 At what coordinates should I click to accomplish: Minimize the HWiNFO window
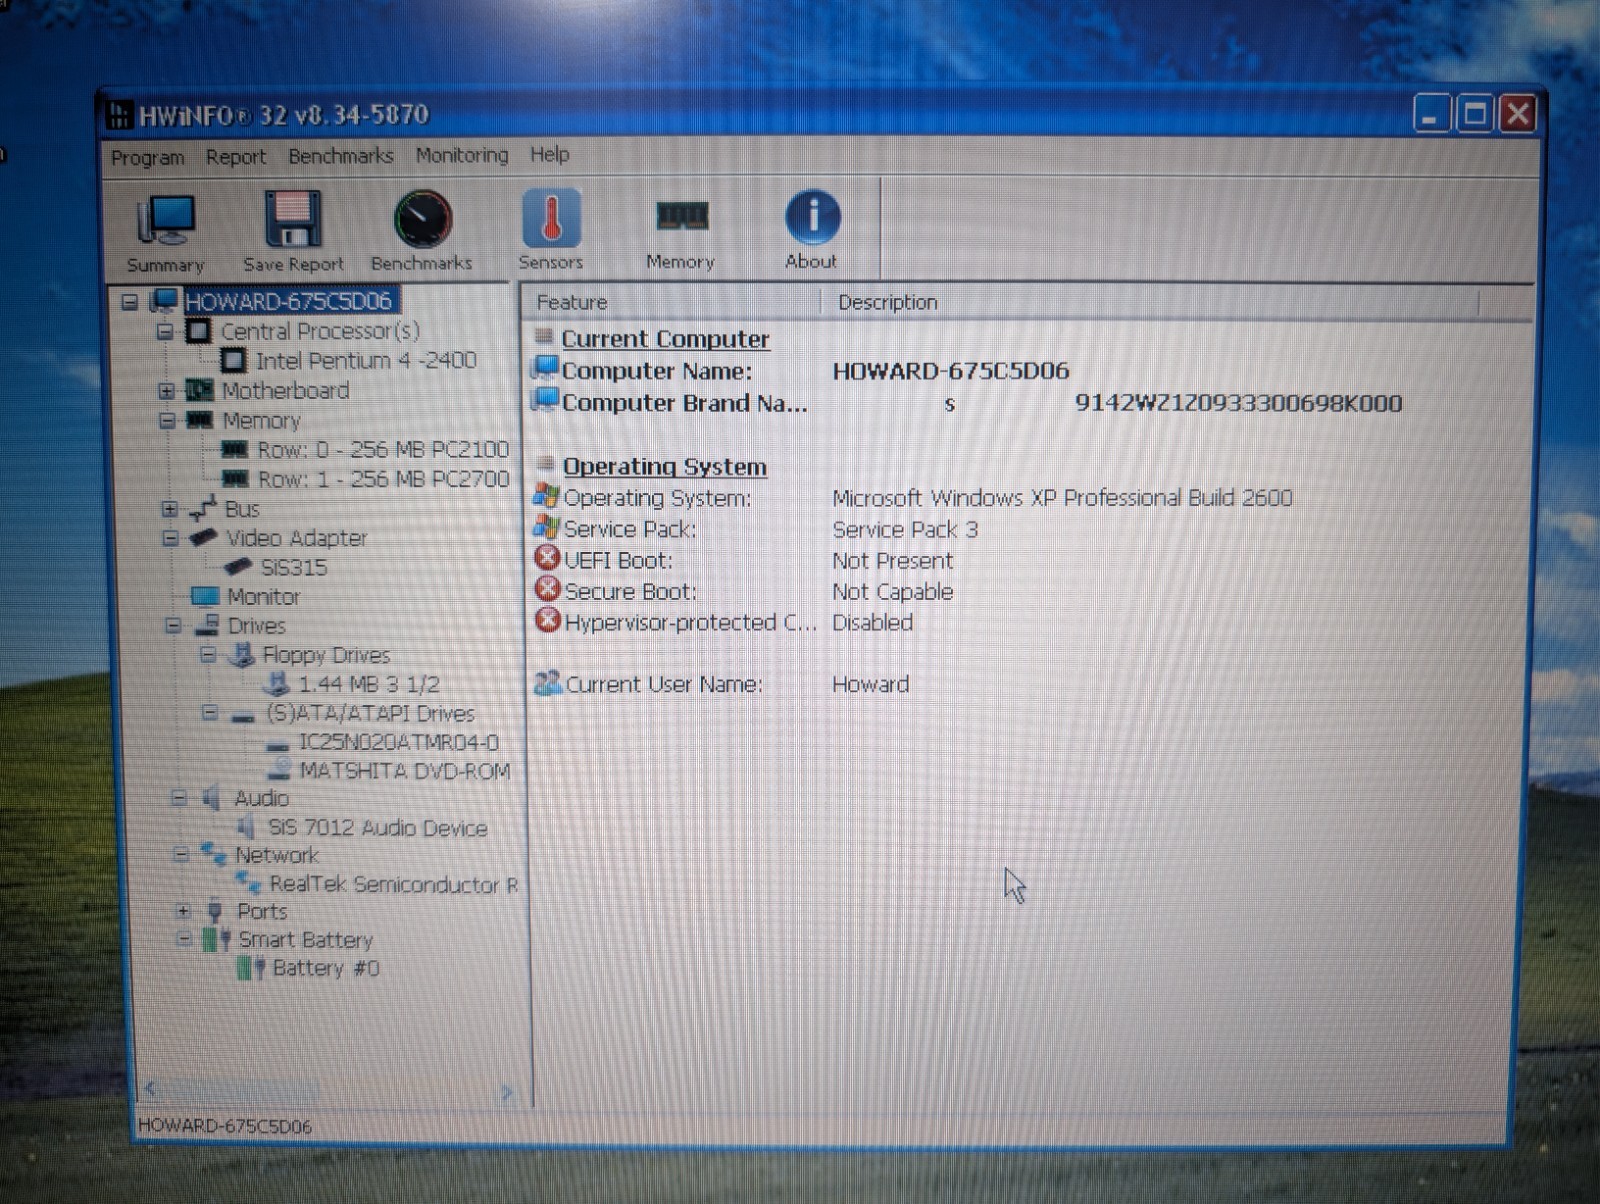tap(1432, 115)
